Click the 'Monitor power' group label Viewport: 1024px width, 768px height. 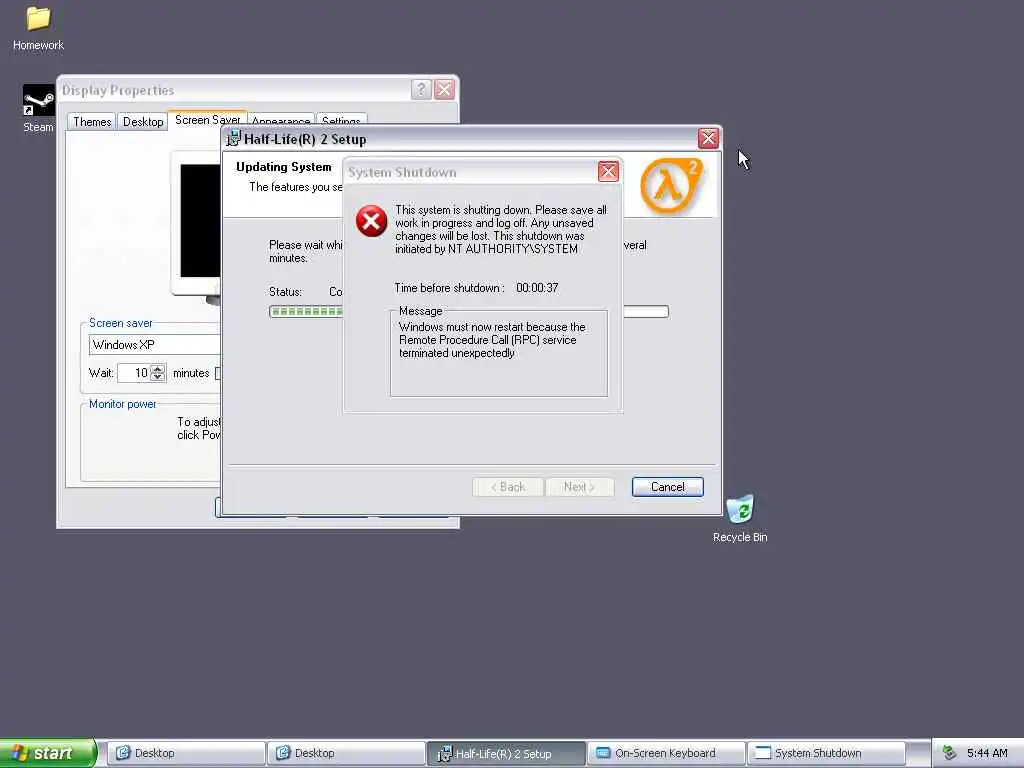point(123,404)
